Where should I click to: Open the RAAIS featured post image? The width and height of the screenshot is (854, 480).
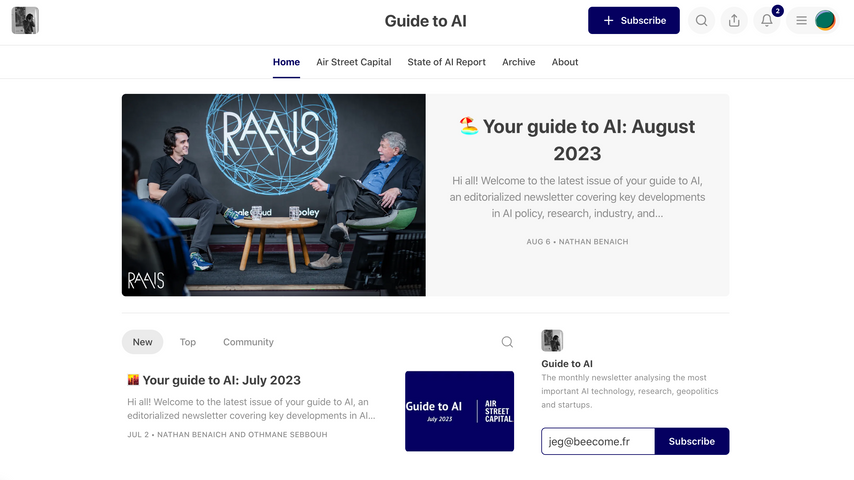coord(273,195)
